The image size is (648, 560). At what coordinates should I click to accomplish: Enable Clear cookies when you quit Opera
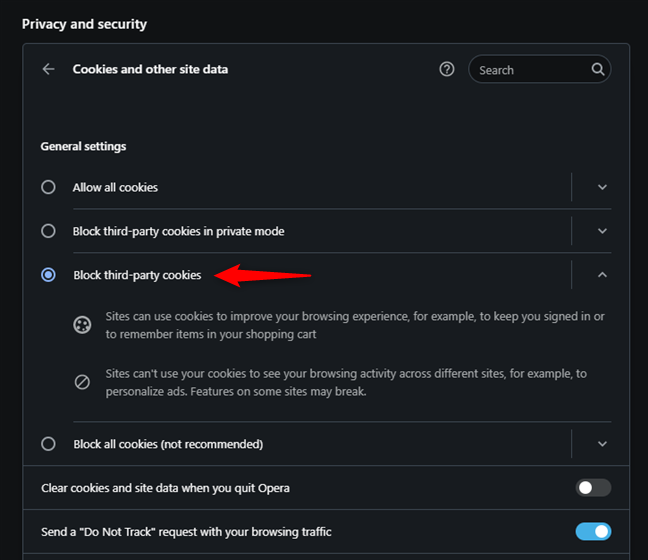(593, 488)
